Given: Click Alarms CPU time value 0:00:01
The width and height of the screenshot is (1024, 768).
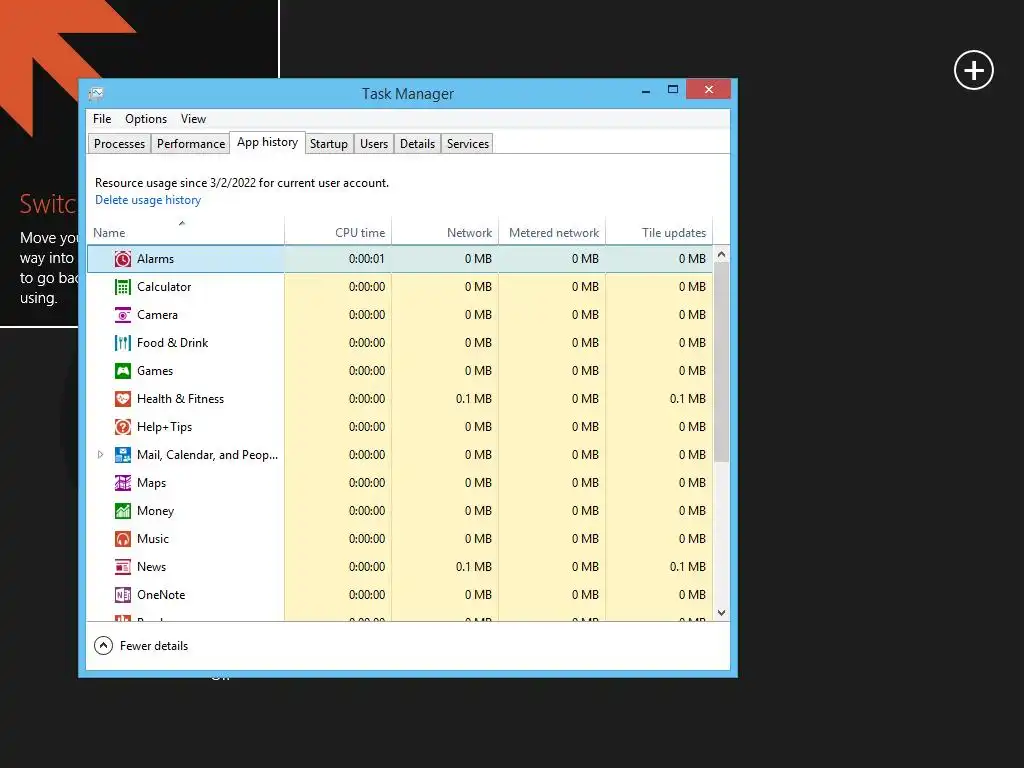Looking at the screenshot, I should (366, 259).
